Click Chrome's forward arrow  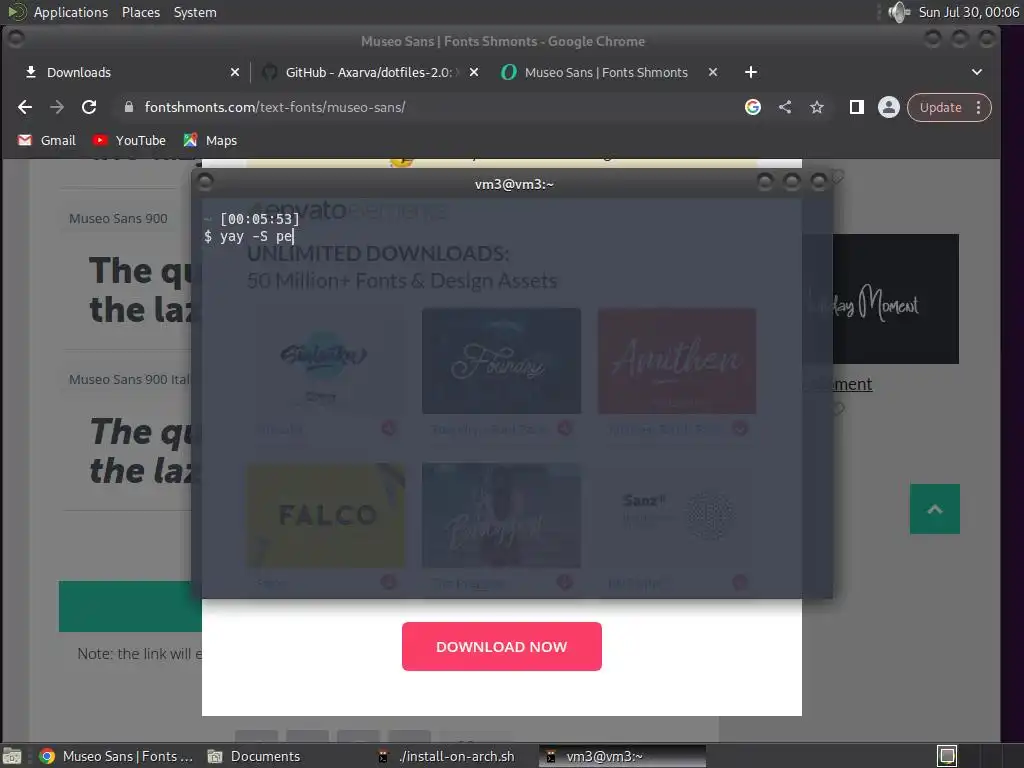[x=57, y=107]
